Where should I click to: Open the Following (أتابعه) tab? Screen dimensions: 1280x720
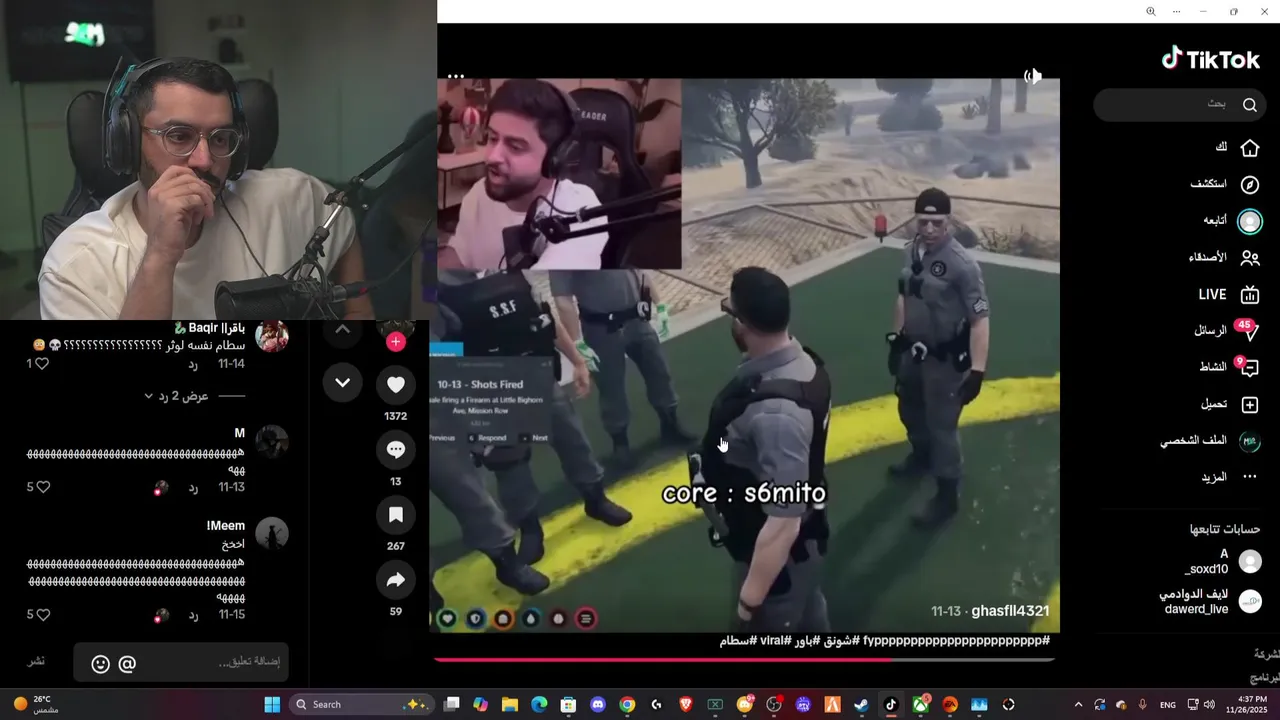(1232, 221)
